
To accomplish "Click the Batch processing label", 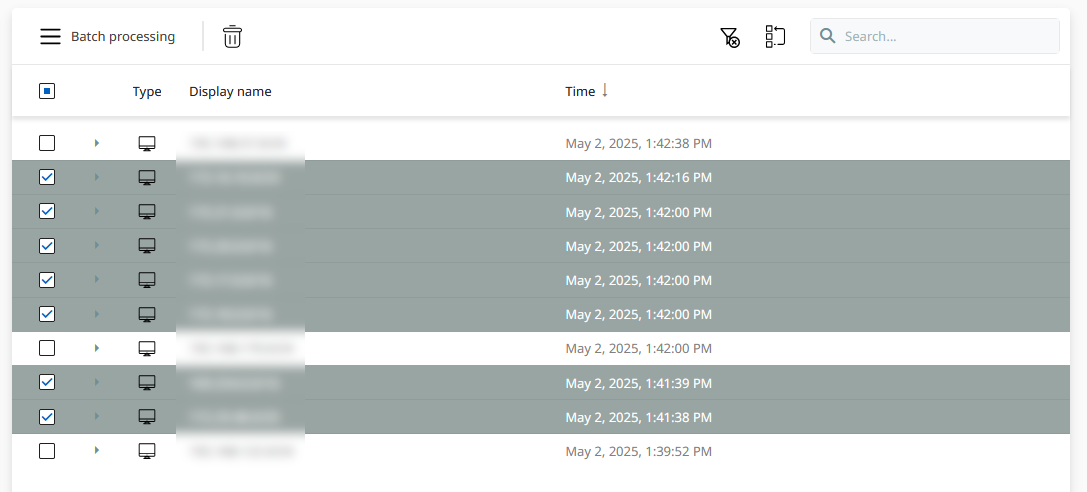I will click(x=123, y=37).
